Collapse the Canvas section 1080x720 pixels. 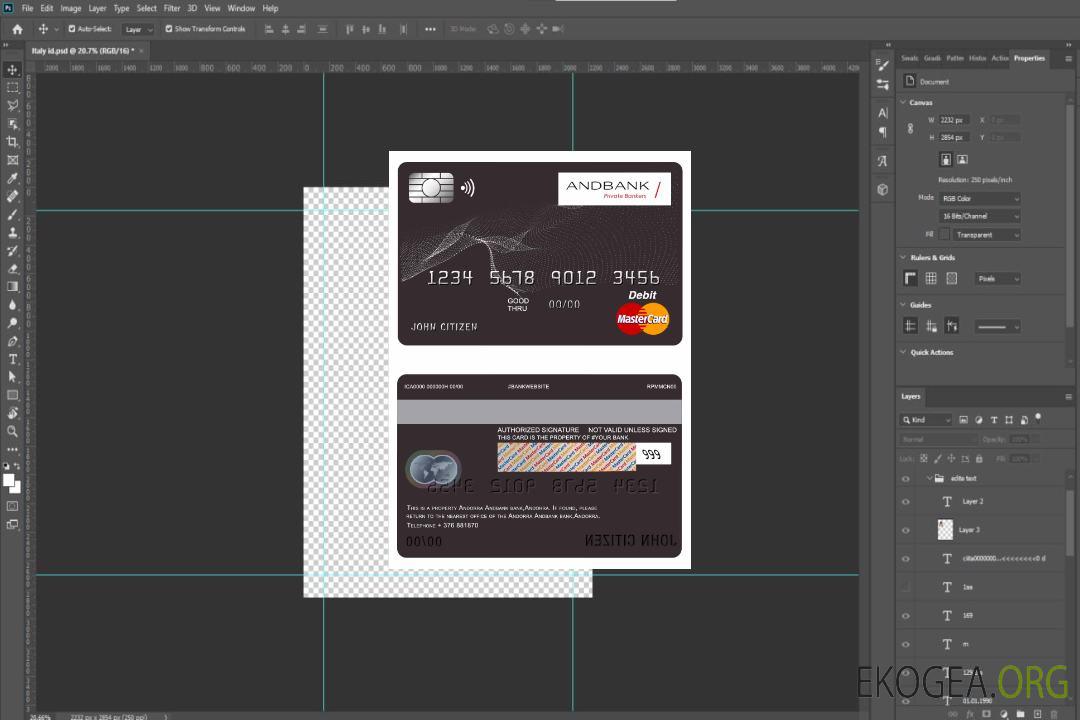point(904,102)
